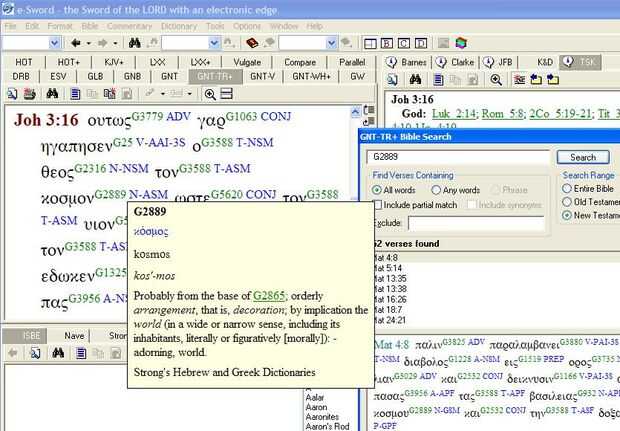Image resolution: width=620 pixels, height=431 pixels.
Task: Open the Clarke commentary tab
Action: click(x=456, y=62)
